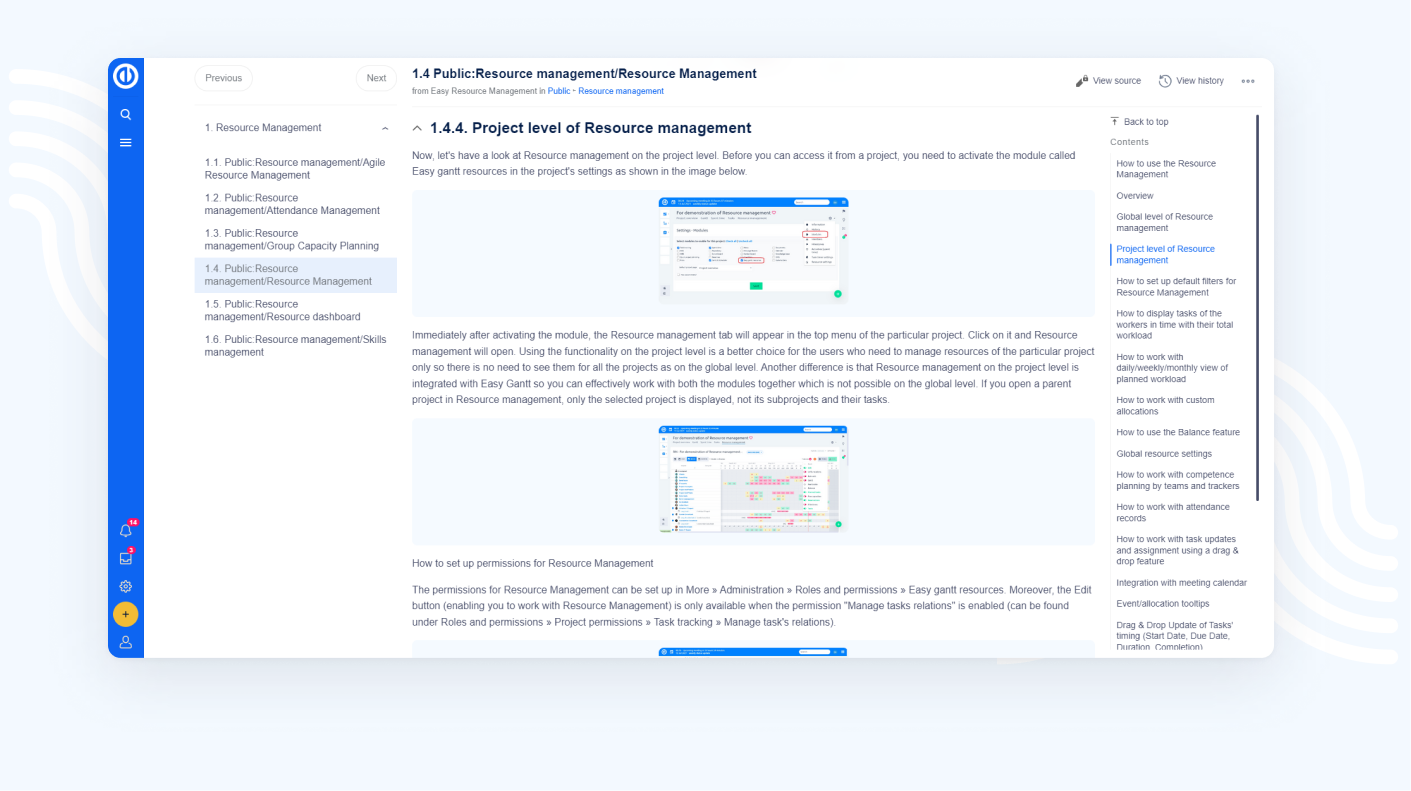The image size is (1411, 791).
Task: Open search from the sidebar magnifier icon
Action: click(x=126, y=115)
